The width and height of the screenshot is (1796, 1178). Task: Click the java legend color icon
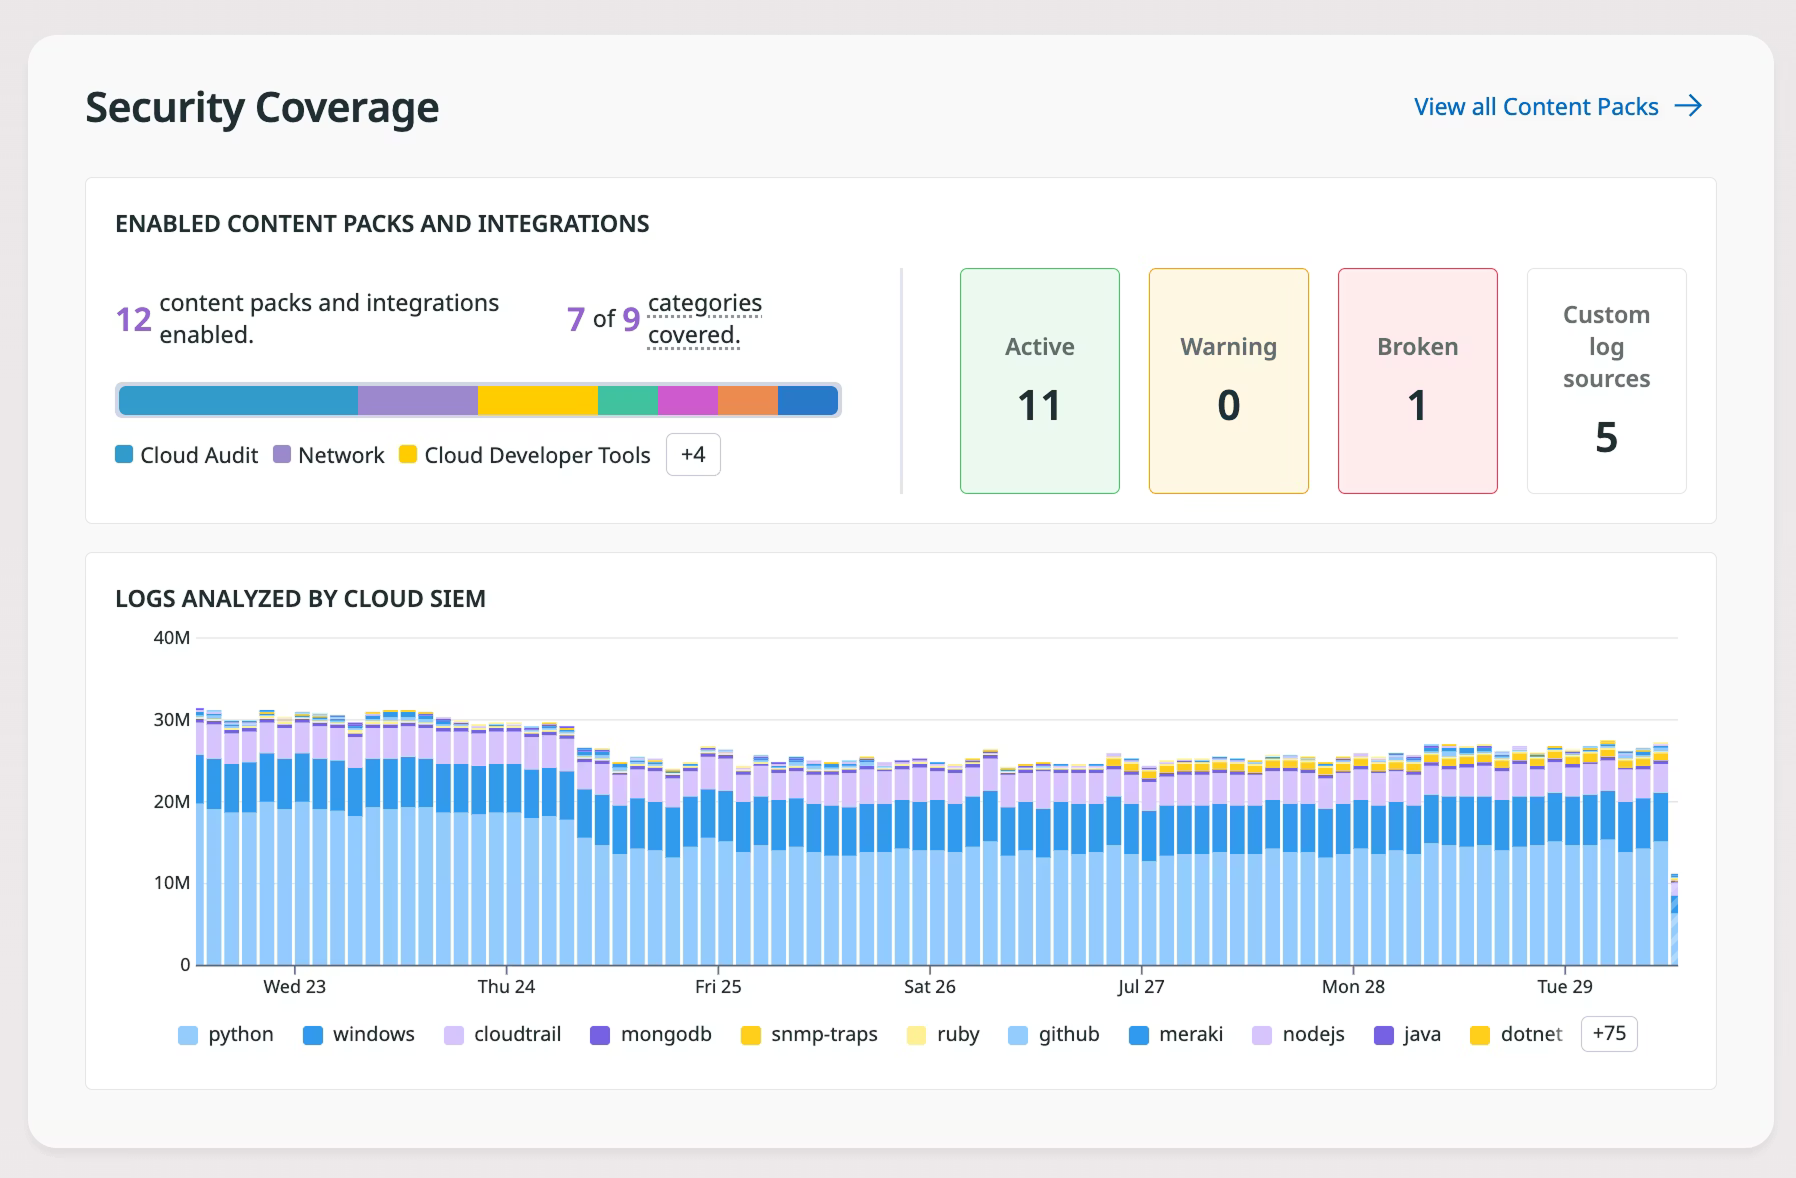point(1384,1035)
